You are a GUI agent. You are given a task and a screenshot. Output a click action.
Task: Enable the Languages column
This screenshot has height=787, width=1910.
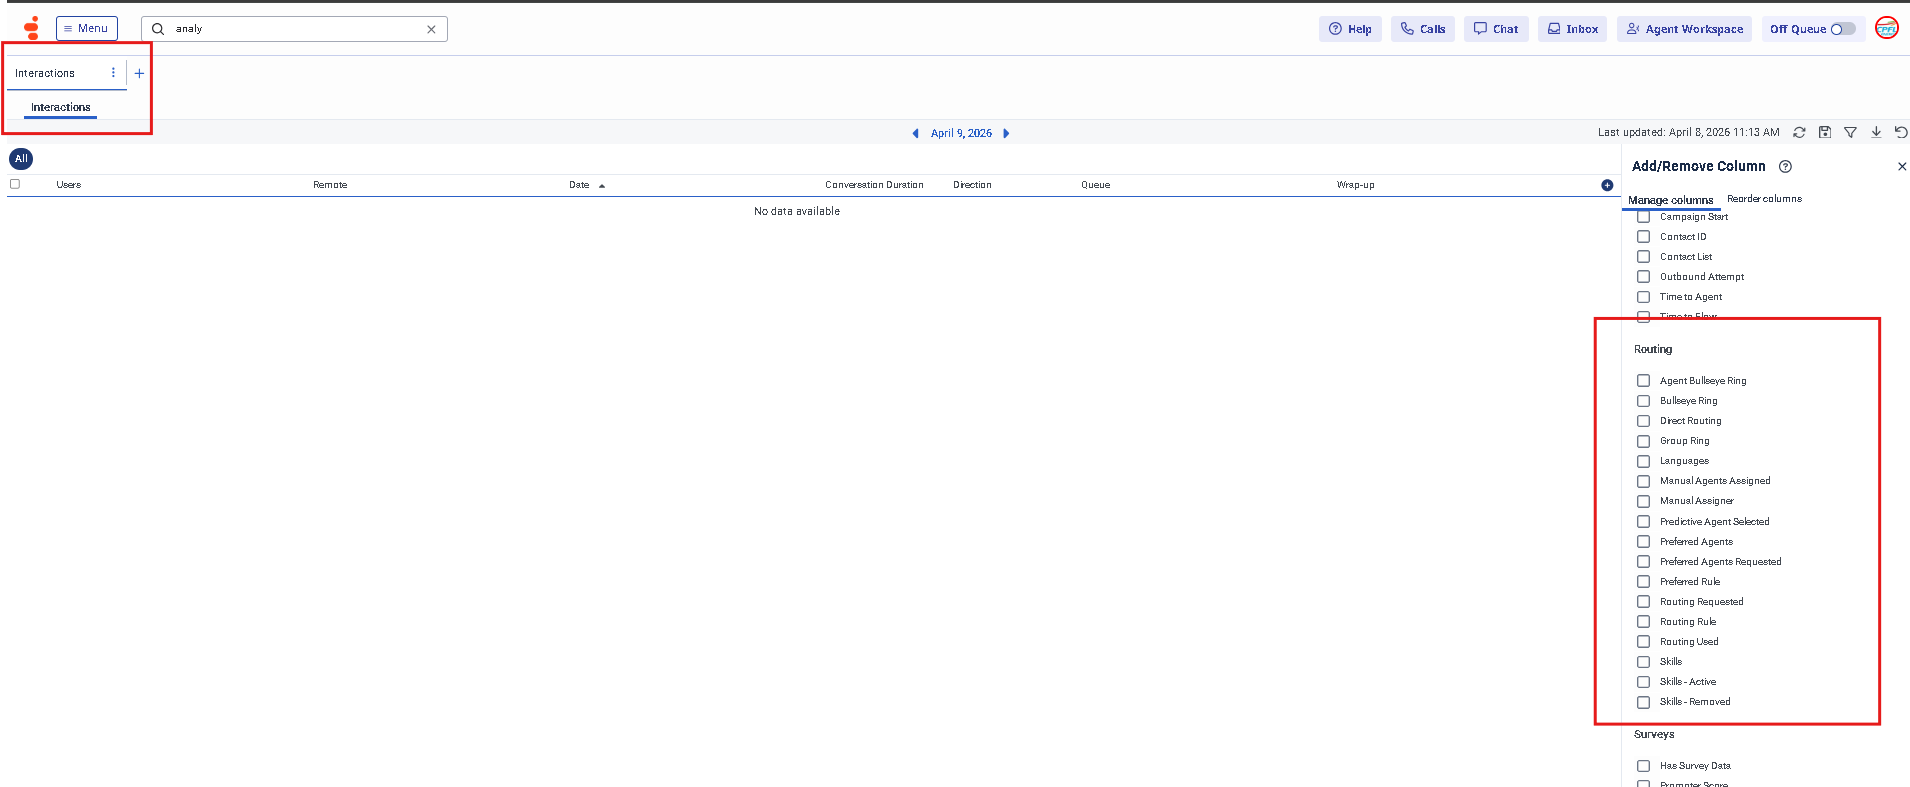[x=1643, y=461]
